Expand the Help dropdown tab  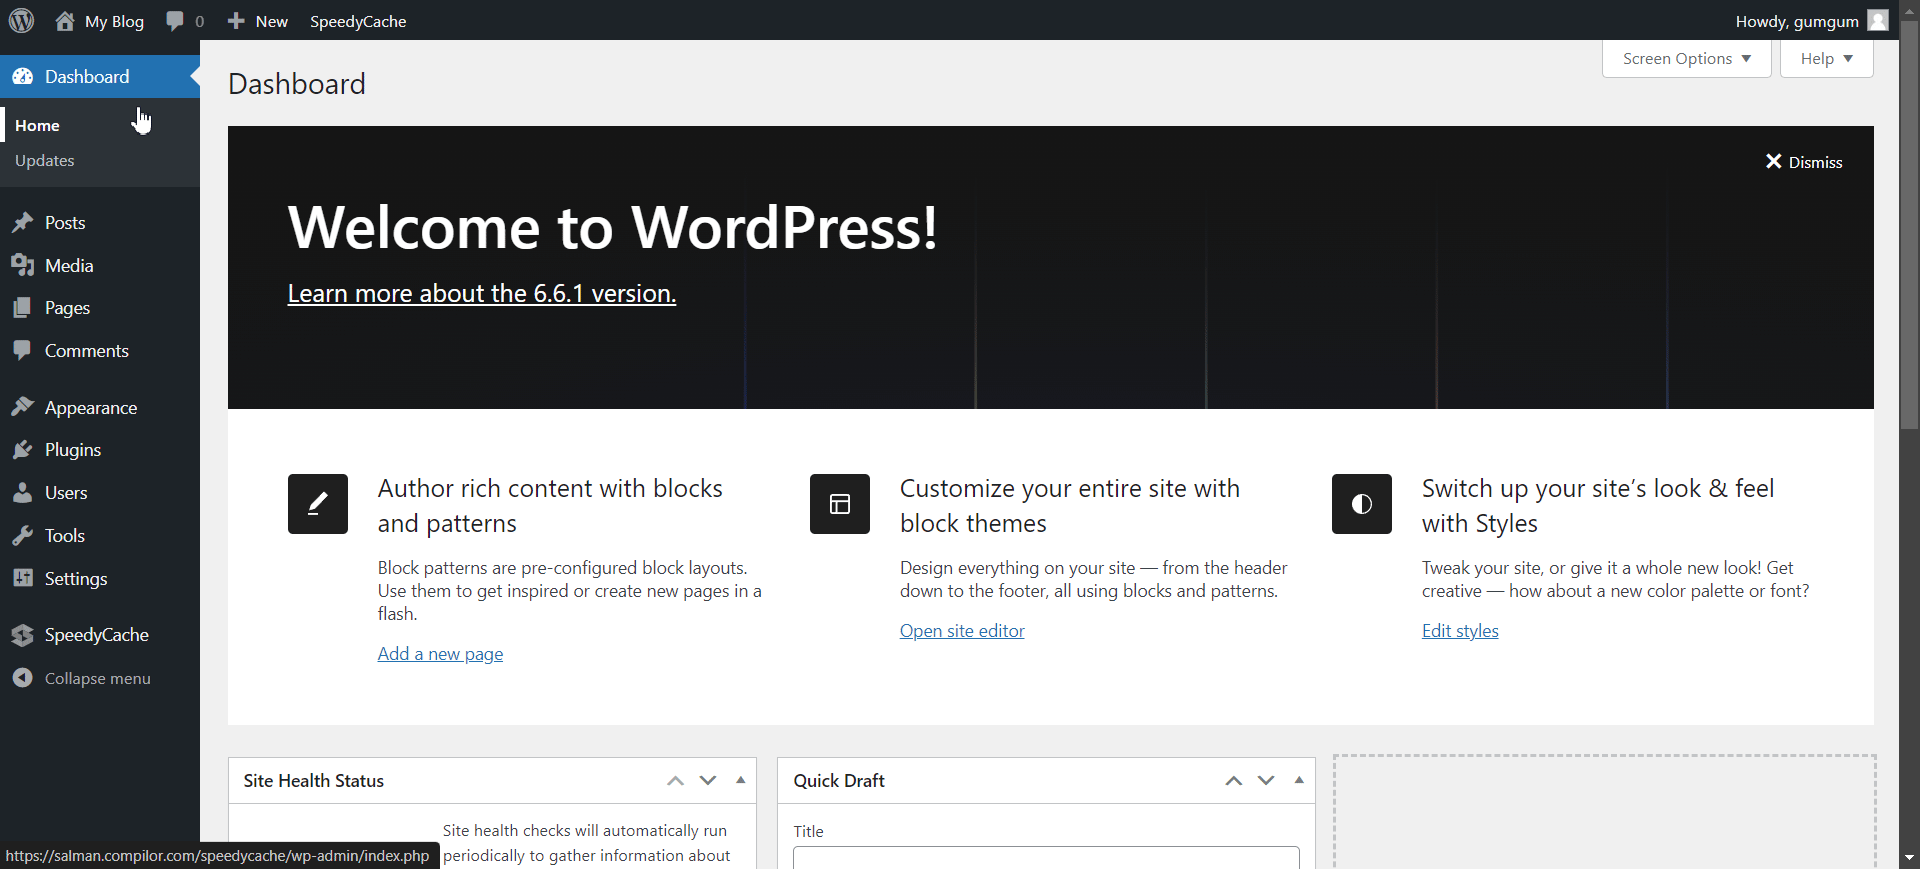pos(1827,59)
